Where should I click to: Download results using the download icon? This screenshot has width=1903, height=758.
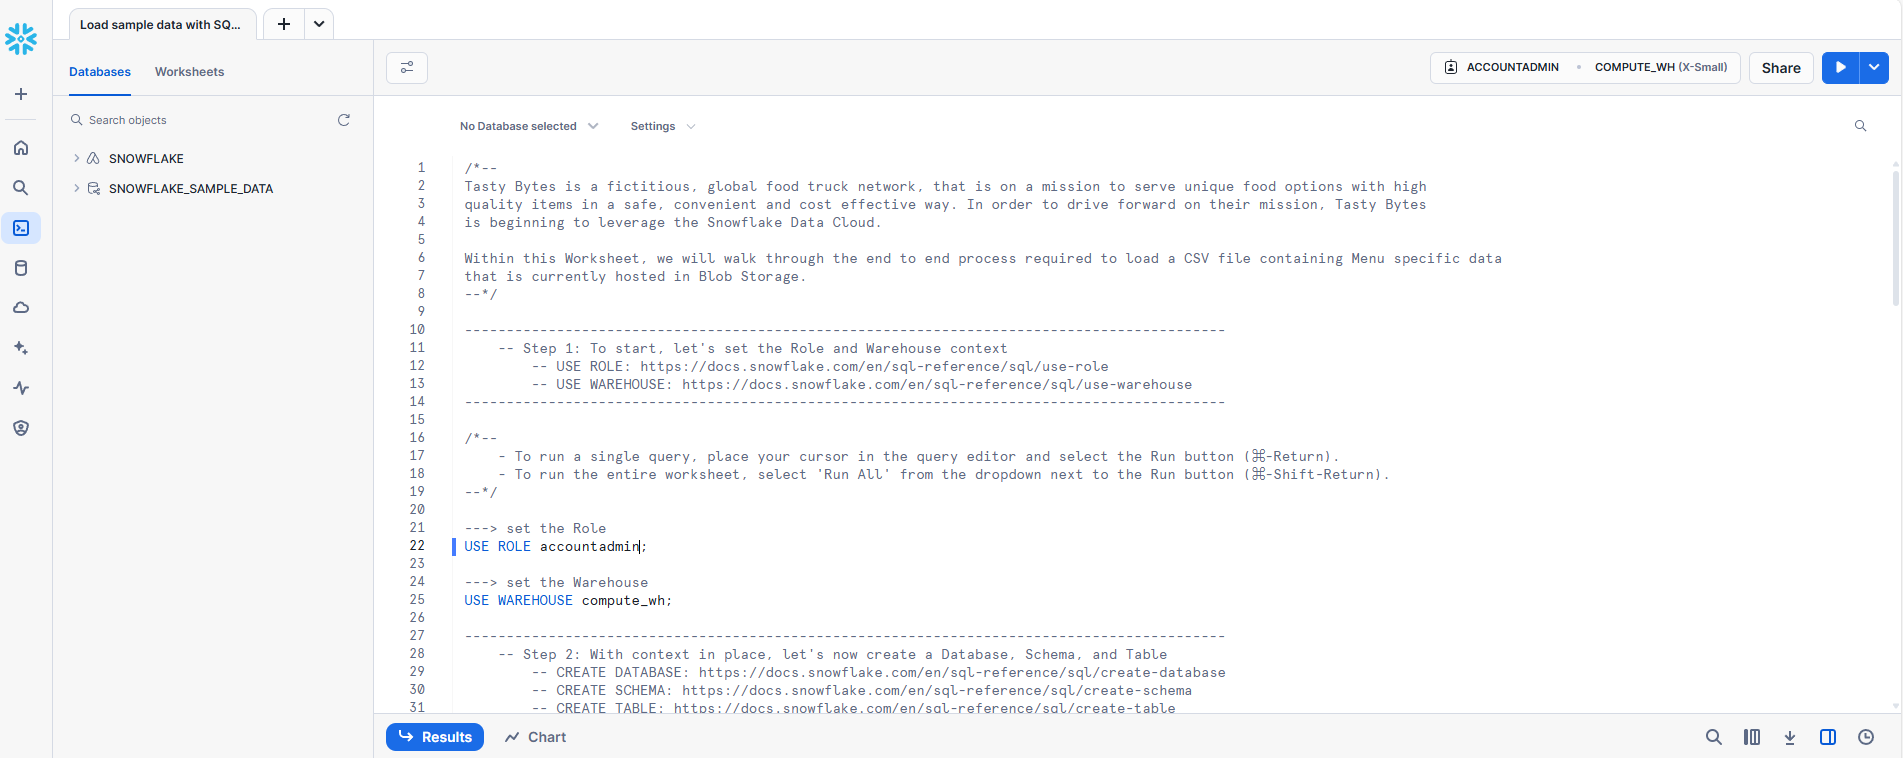click(x=1790, y=737)
